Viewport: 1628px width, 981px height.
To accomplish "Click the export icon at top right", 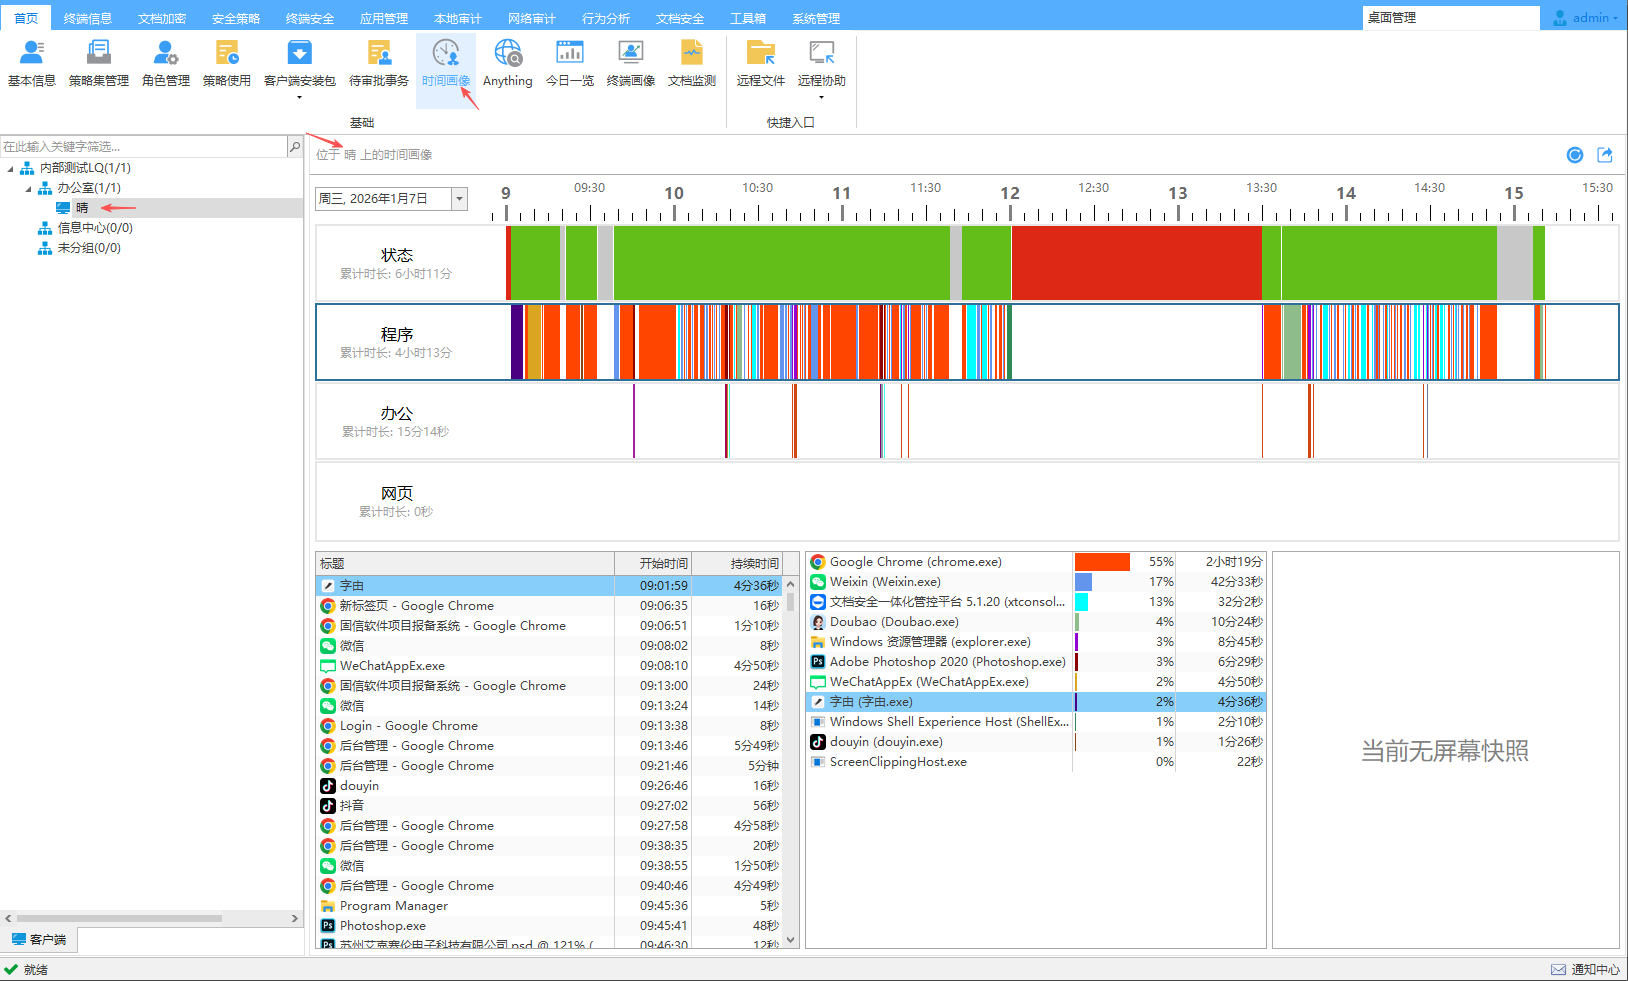I will [x=1605, y=155].
